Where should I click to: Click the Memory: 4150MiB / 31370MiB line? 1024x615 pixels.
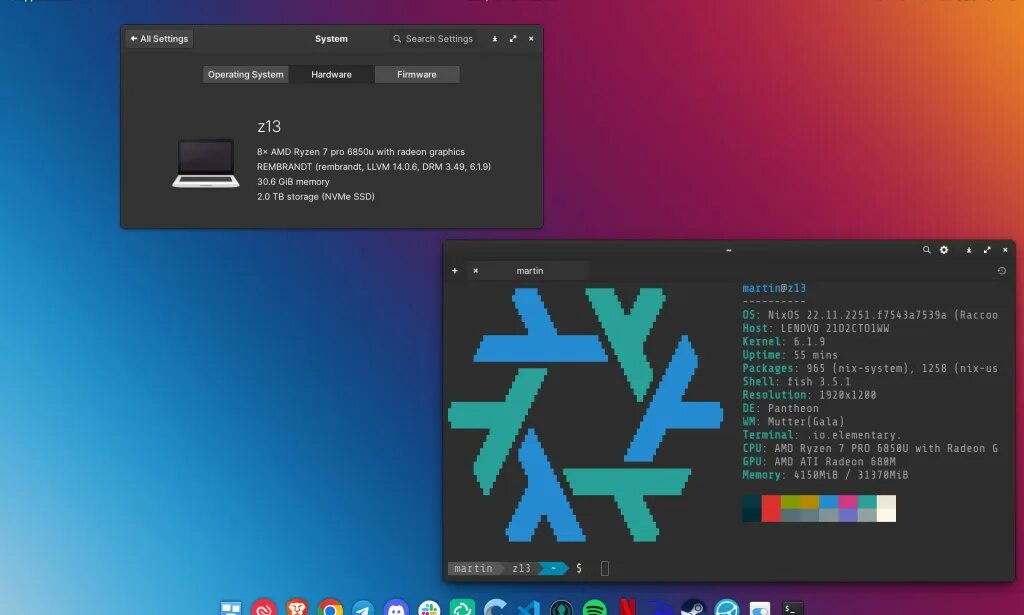825,475
